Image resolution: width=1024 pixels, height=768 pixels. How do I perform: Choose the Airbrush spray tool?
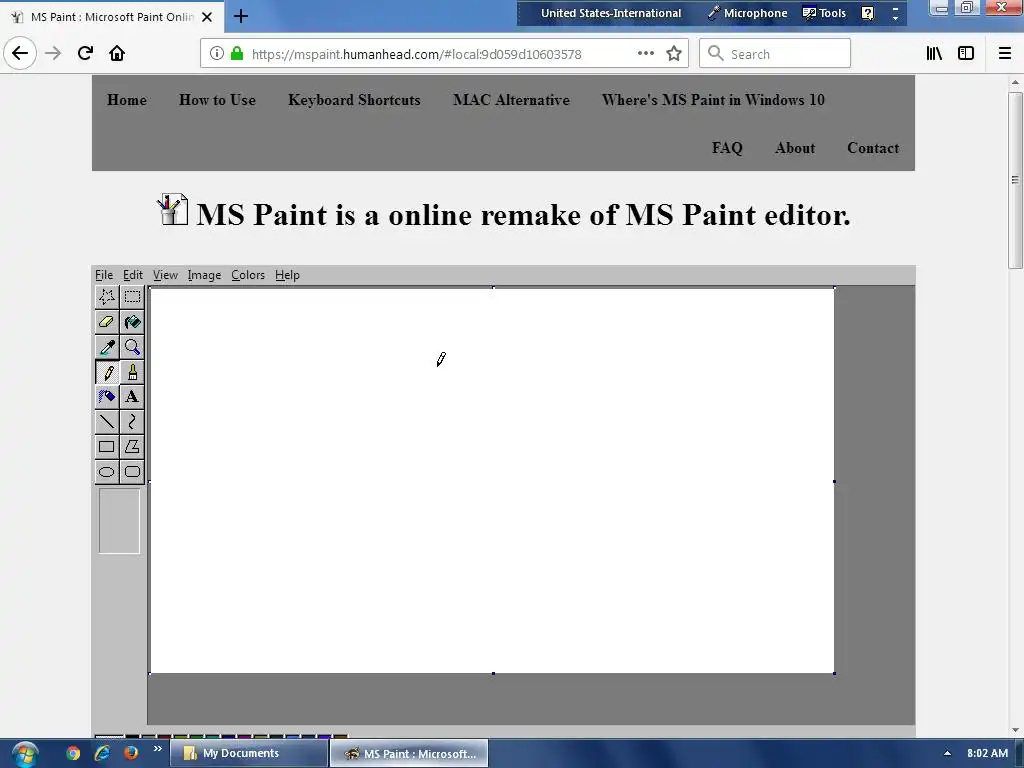(106, 397)
